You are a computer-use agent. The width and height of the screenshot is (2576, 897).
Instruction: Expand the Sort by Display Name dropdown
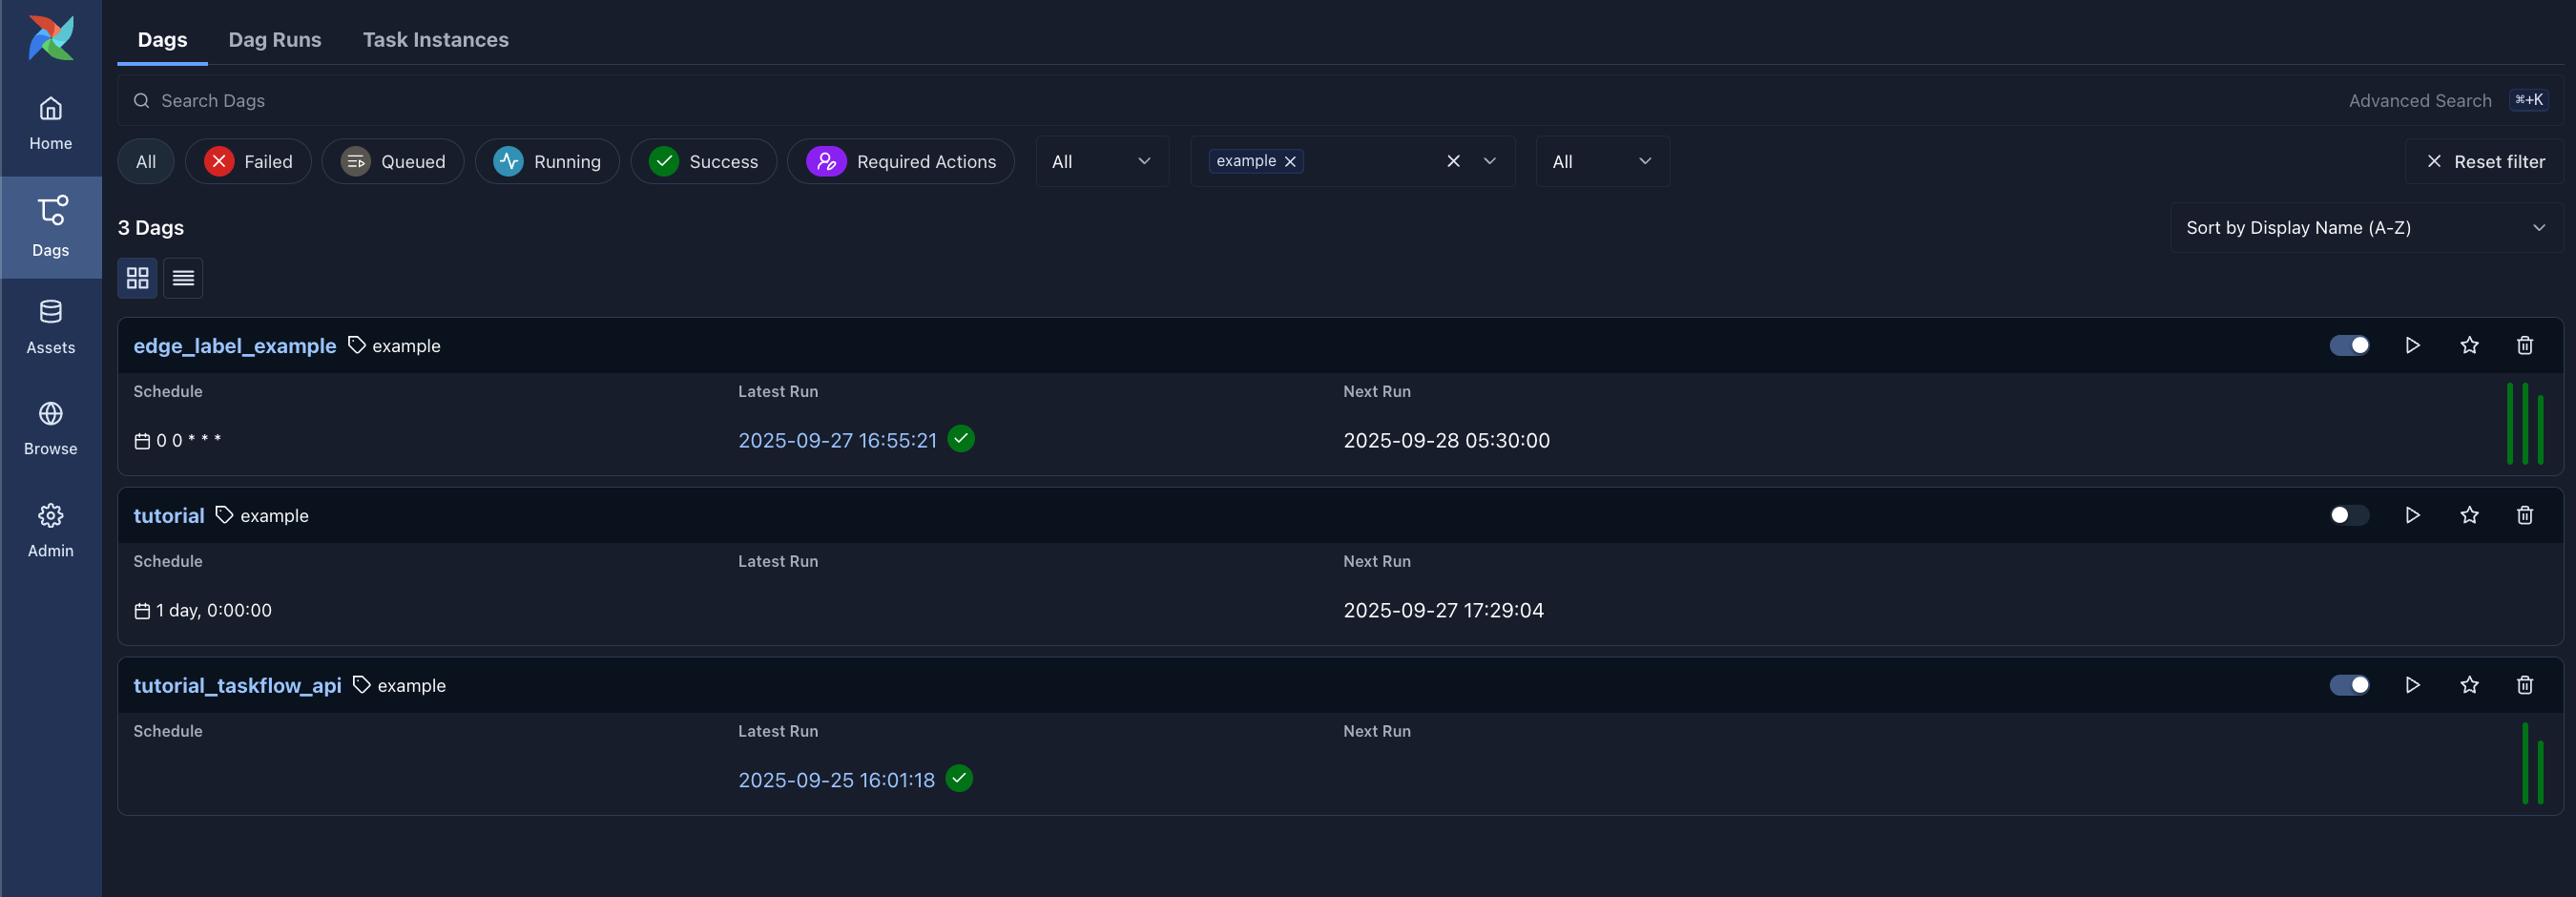click(2365, 228)
